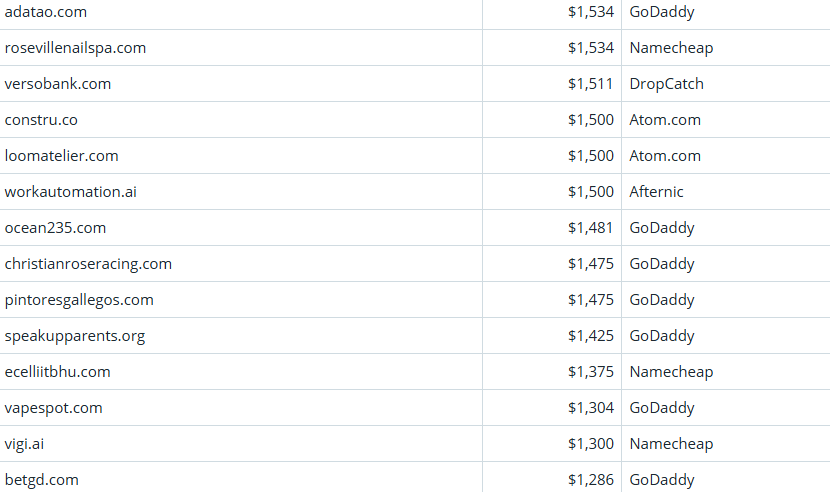Click the $1,481 price cell
The image size is (830, 492).
[x=590, y=228]
